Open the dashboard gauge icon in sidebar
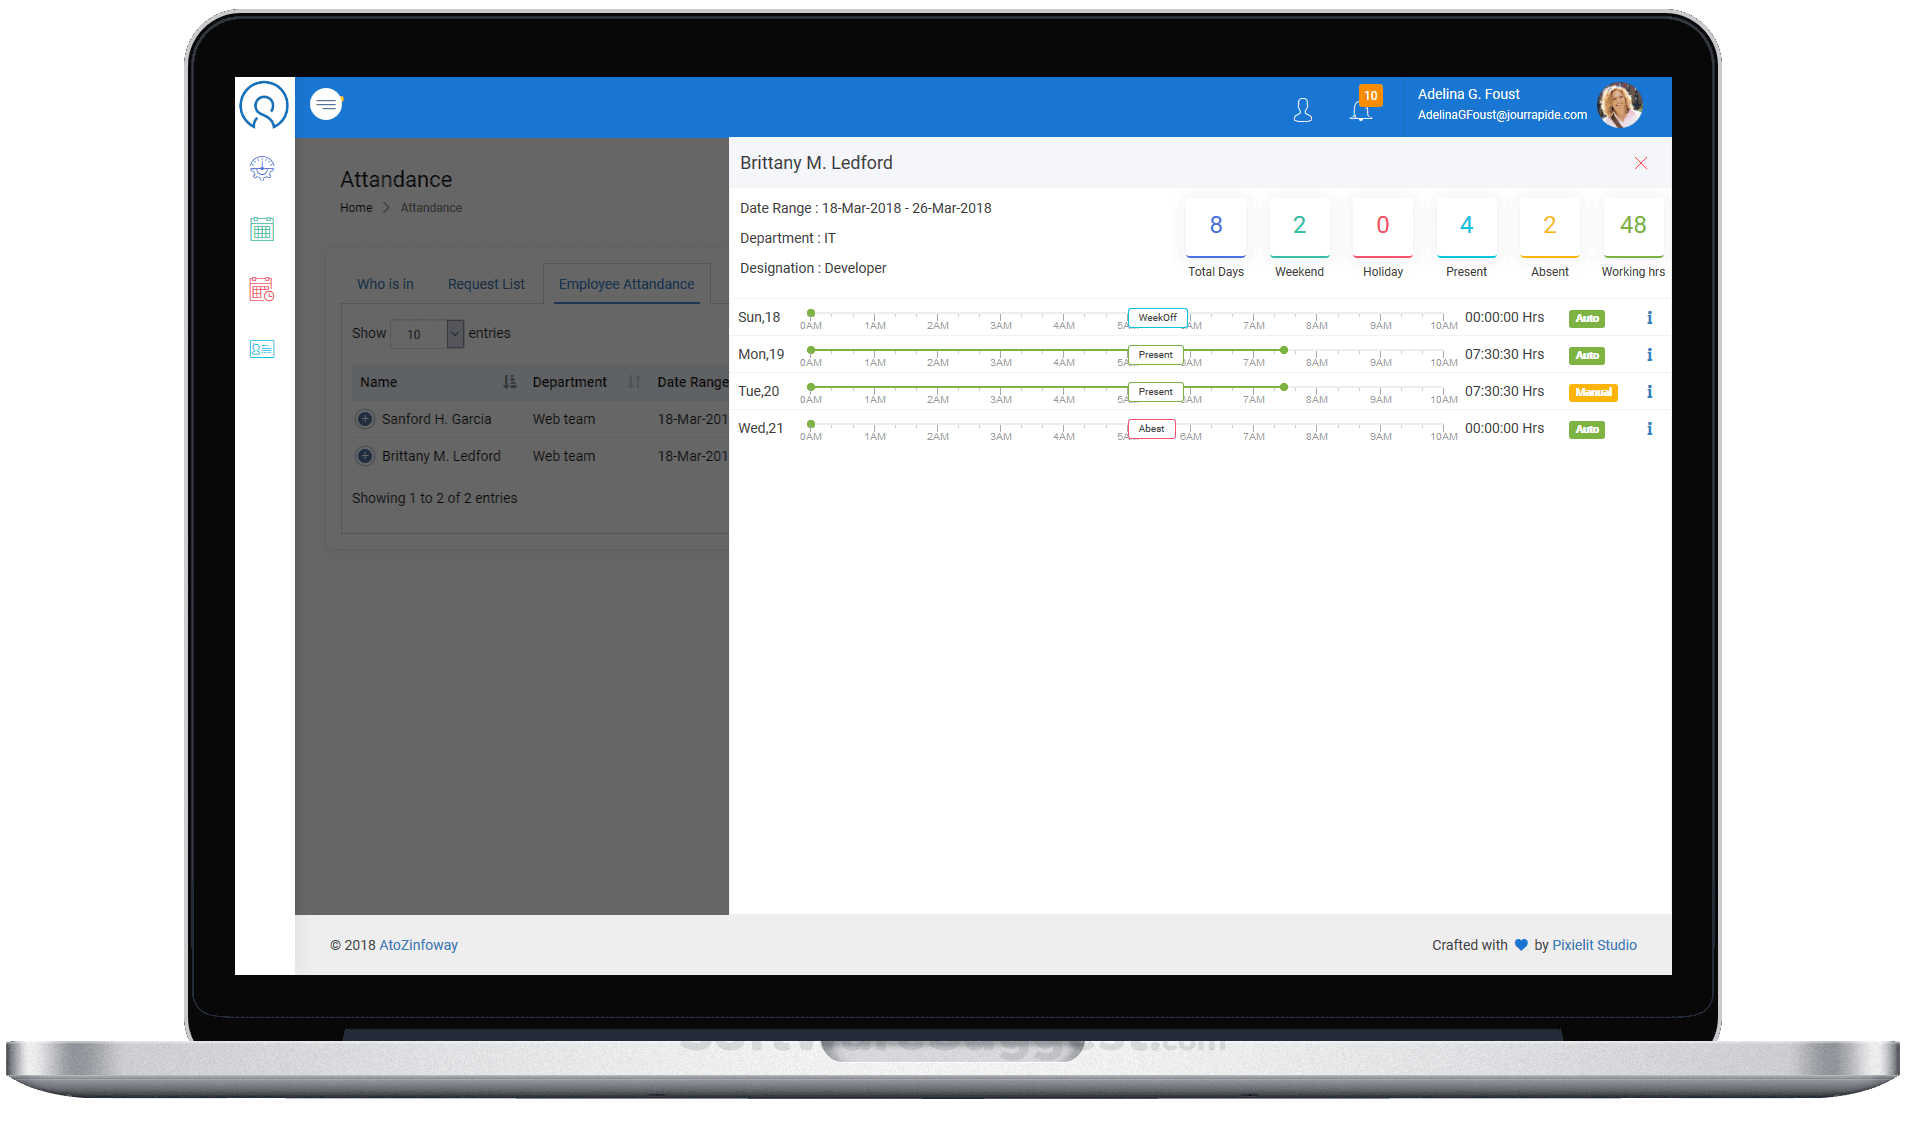Viewport: 1906px width, 1130px height. click(262, 168)
